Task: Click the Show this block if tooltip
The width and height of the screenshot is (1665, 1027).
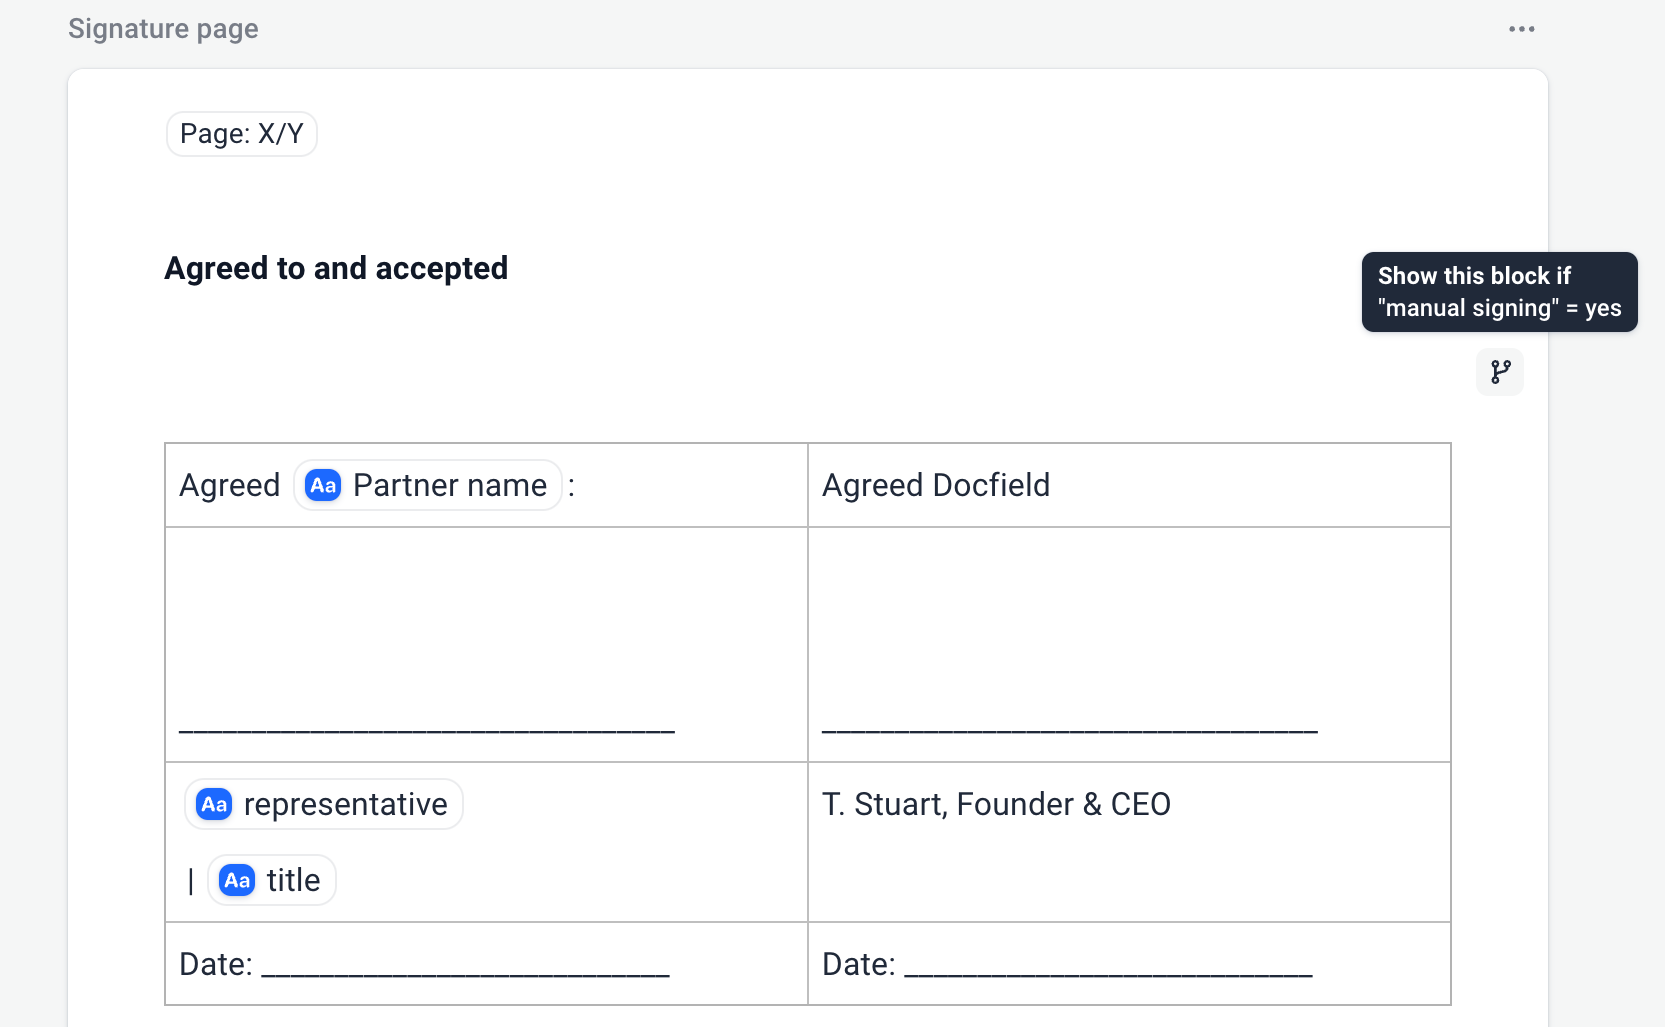Action: tap(1499, 292)
